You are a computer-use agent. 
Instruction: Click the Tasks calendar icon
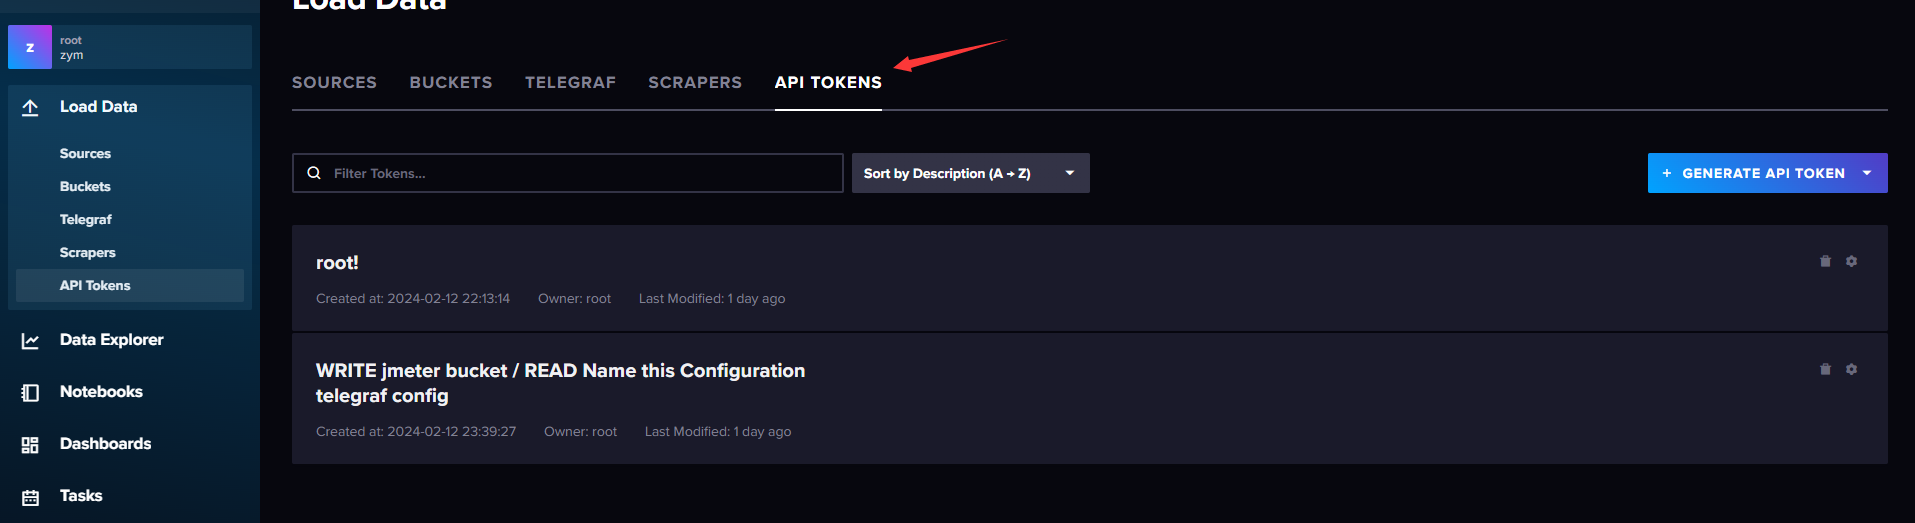coord(30,497)
